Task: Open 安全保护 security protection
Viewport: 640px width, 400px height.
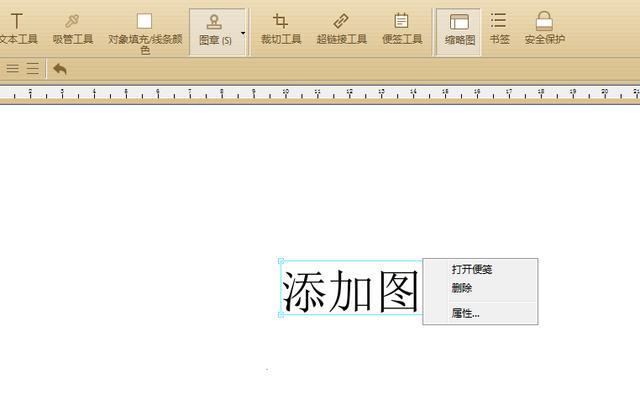Action: pos(544,29)
